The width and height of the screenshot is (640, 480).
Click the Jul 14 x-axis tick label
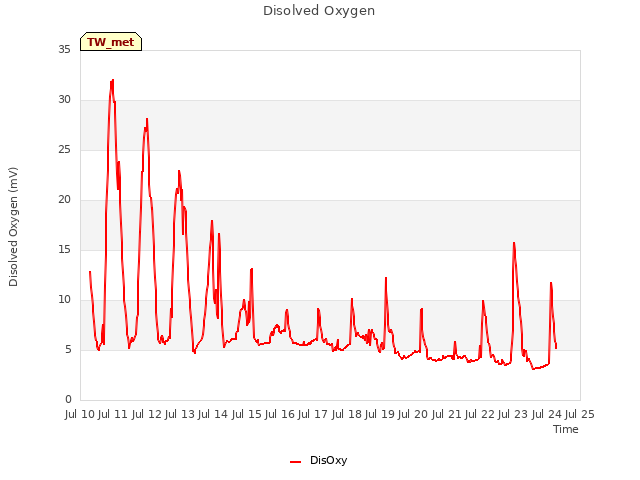(213, 414)
